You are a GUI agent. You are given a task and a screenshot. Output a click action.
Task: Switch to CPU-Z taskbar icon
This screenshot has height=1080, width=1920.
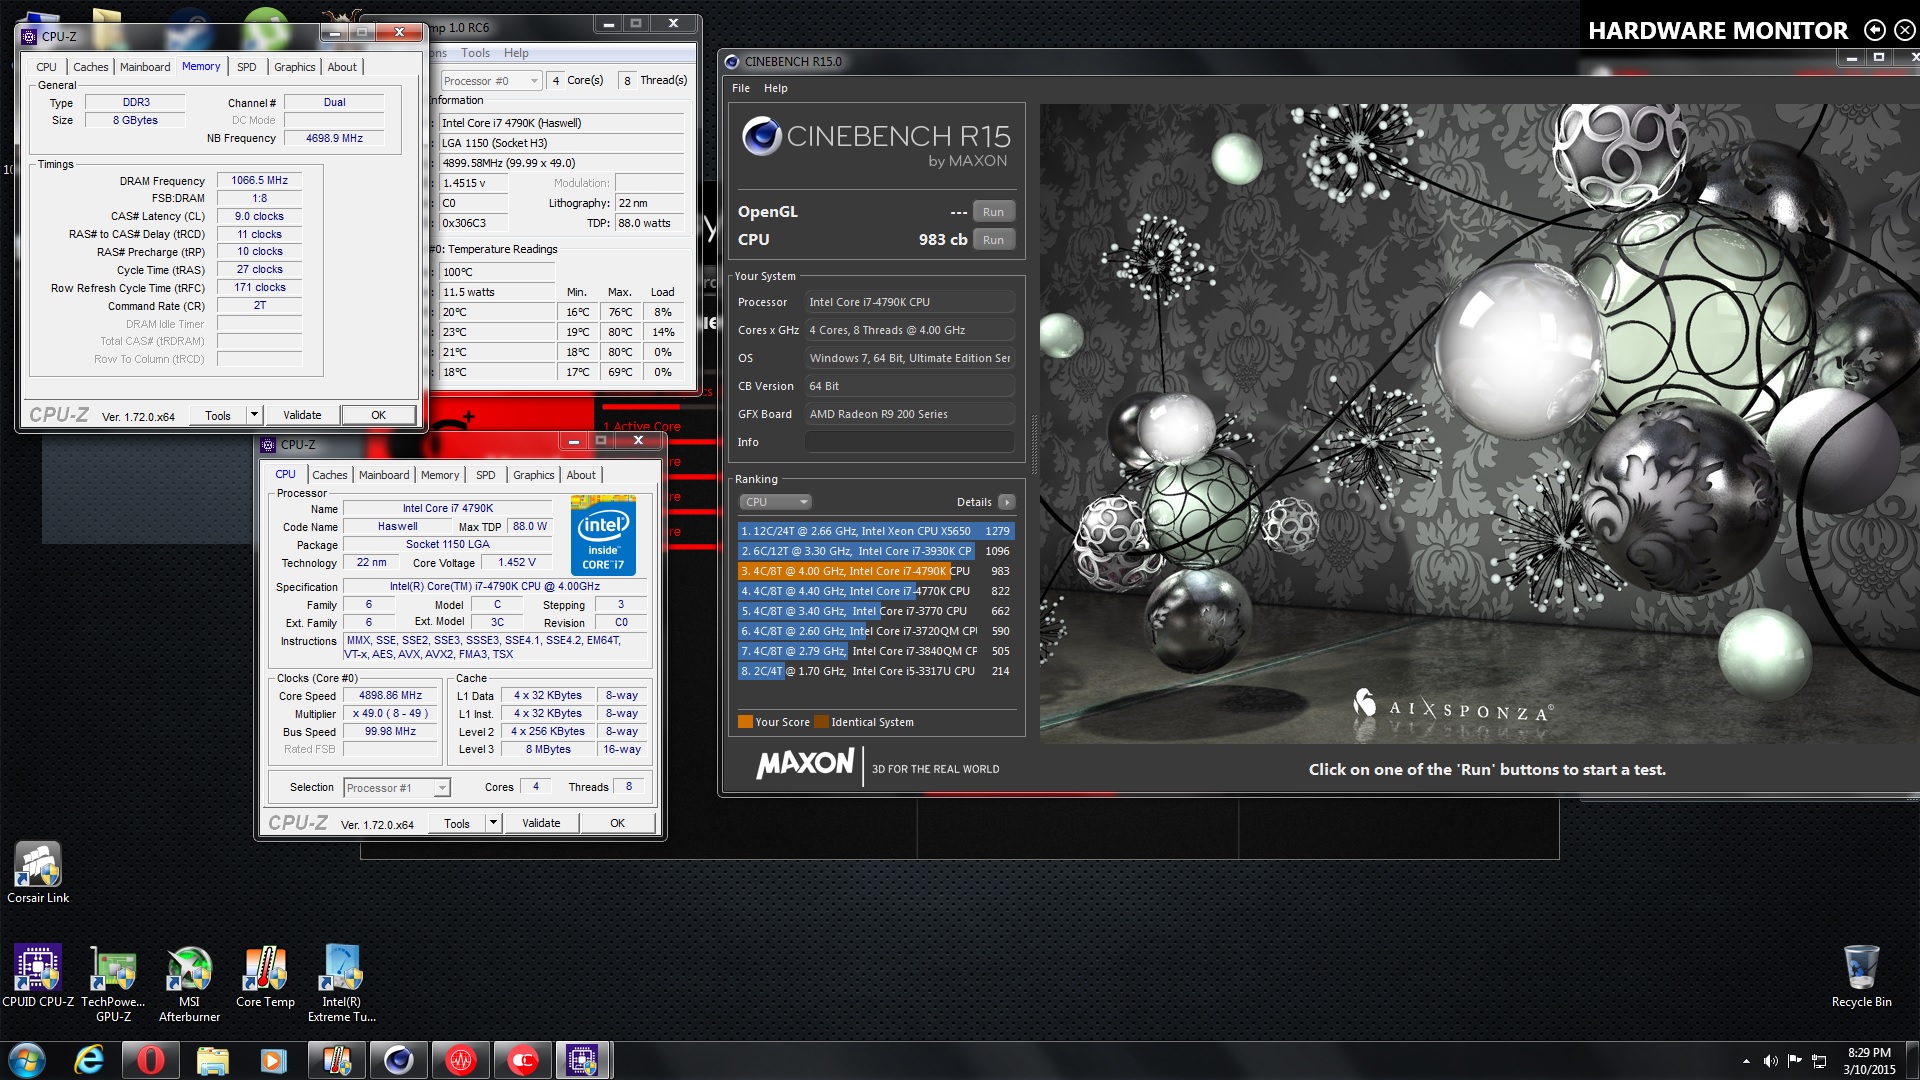point(583,1060)
